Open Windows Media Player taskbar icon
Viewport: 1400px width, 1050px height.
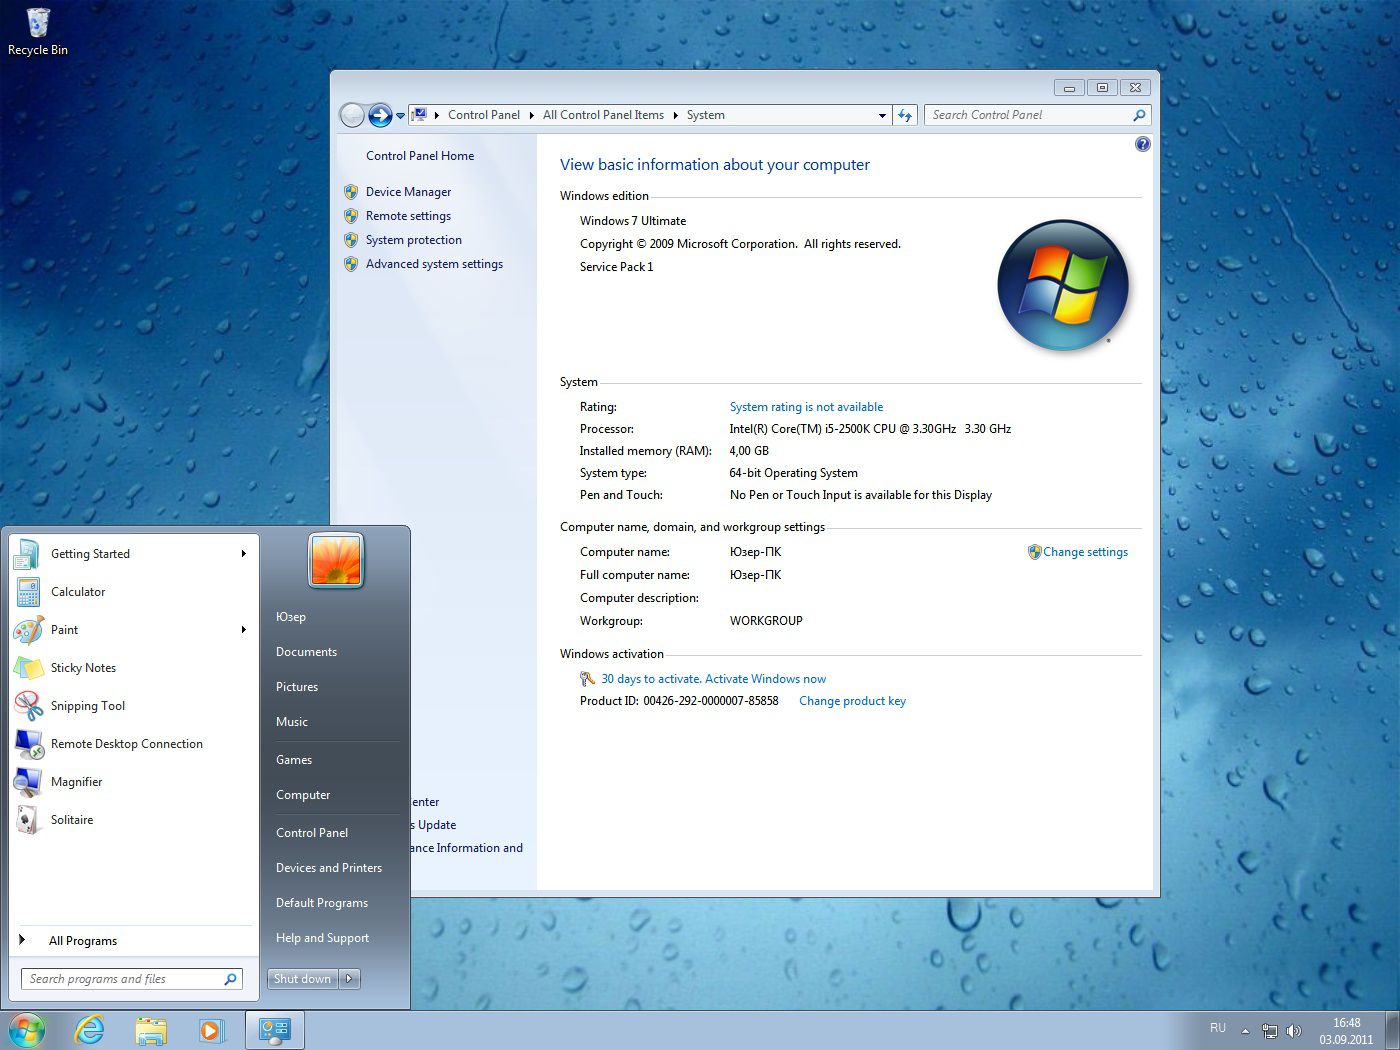pyautogui.click(x=212, y=1030)
